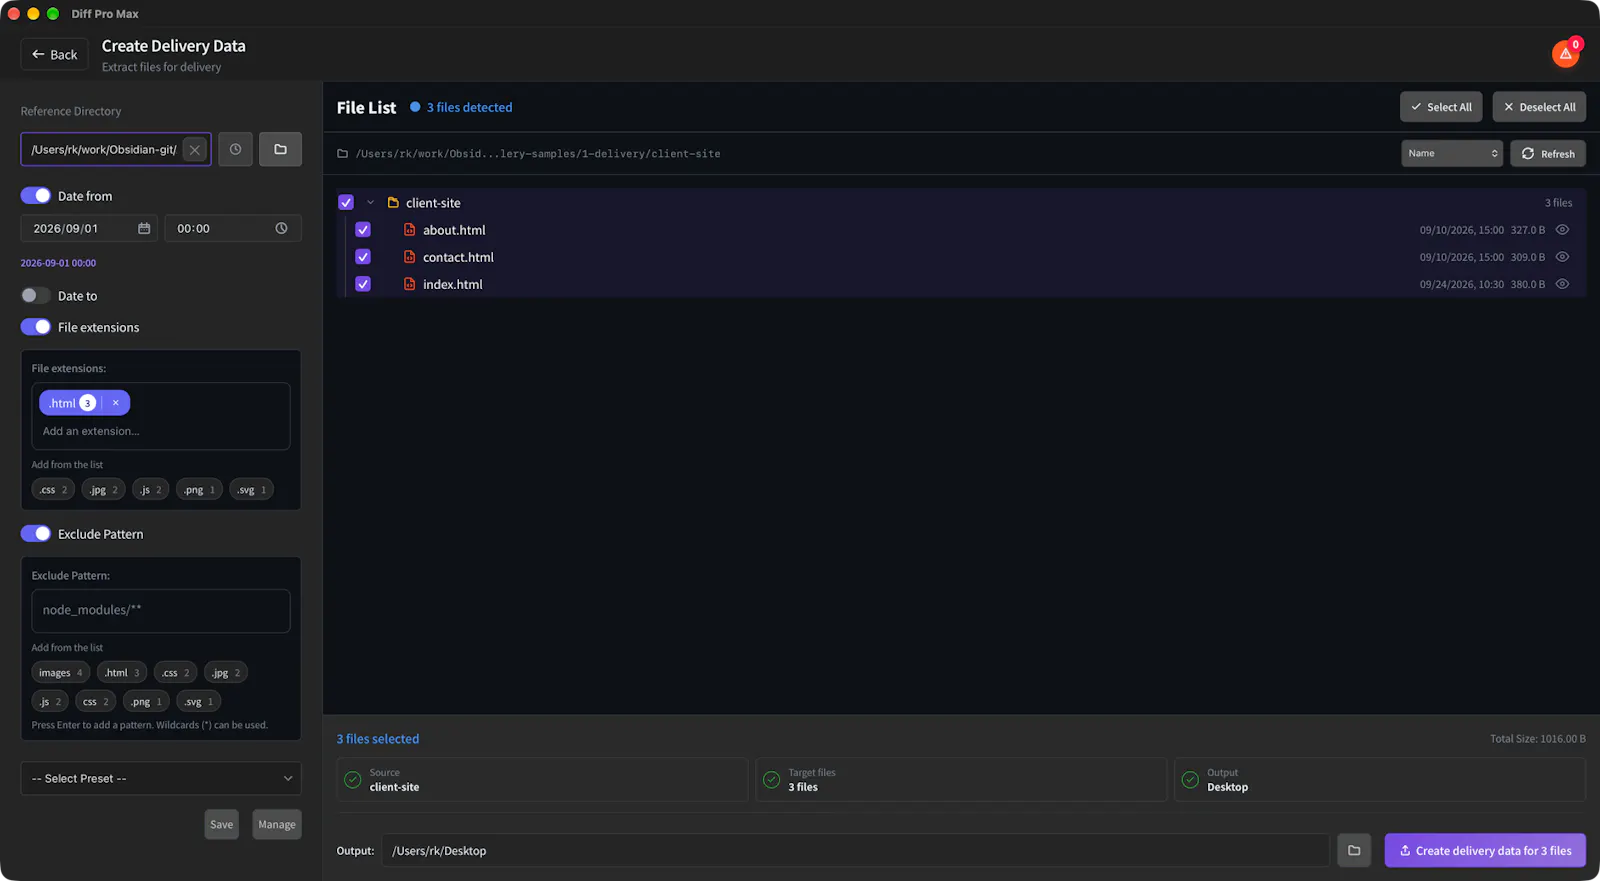Screen dimensions: 1600x881
Task: Uncheck the contact.html checkbox
Action: pyautogui.click(x=363, y=257)
